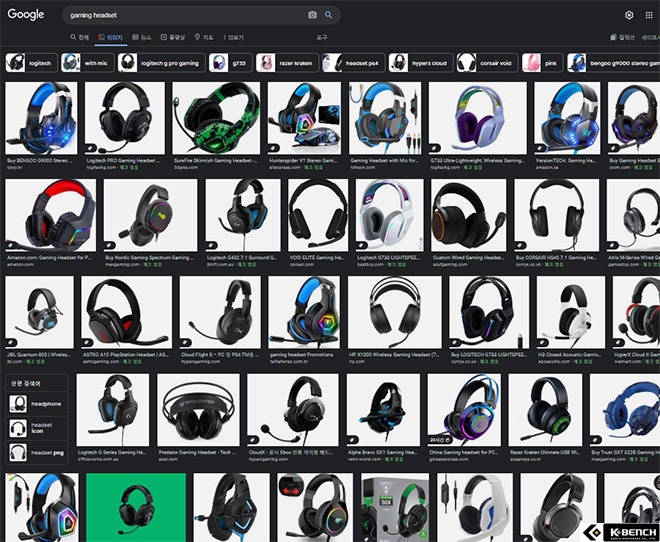Open the settings gear icon
The image size is (660, 542).
click(629, 15)
